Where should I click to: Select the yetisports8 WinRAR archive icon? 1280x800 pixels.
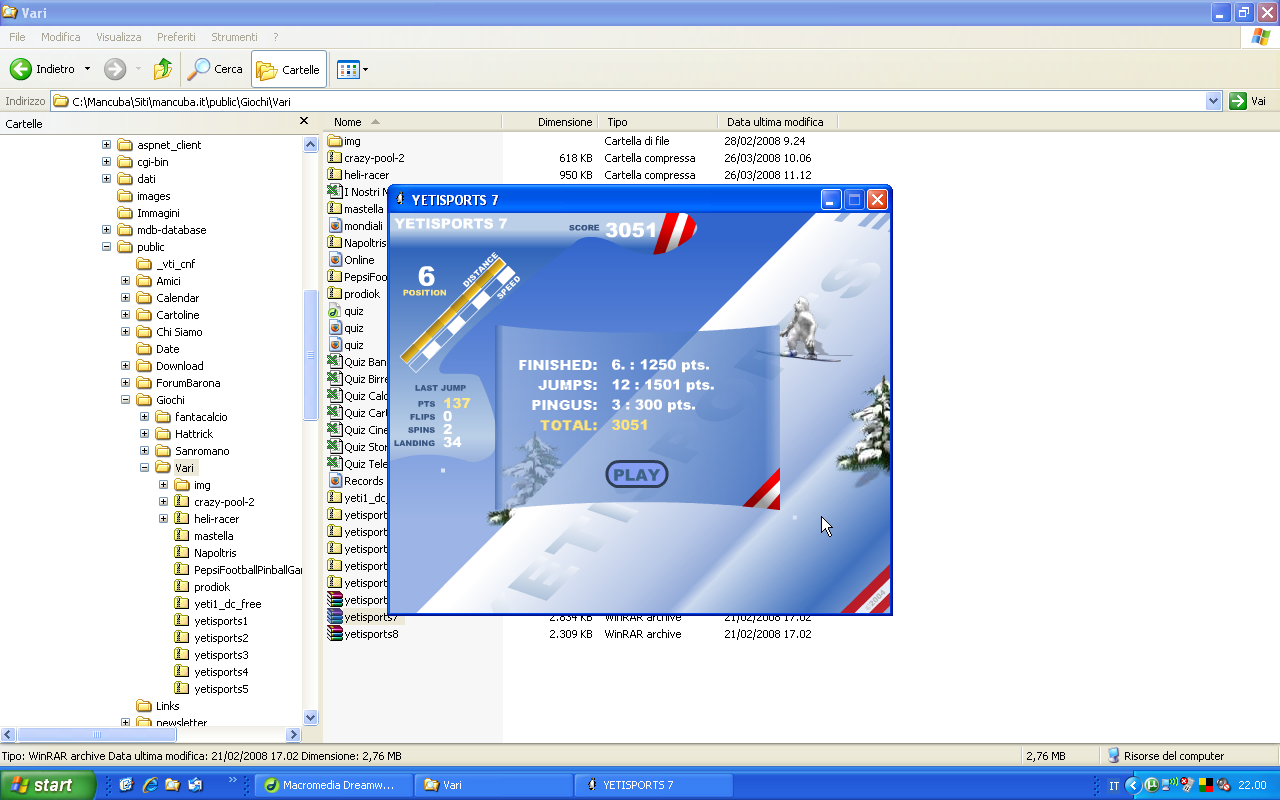click(x=335, y=634)
